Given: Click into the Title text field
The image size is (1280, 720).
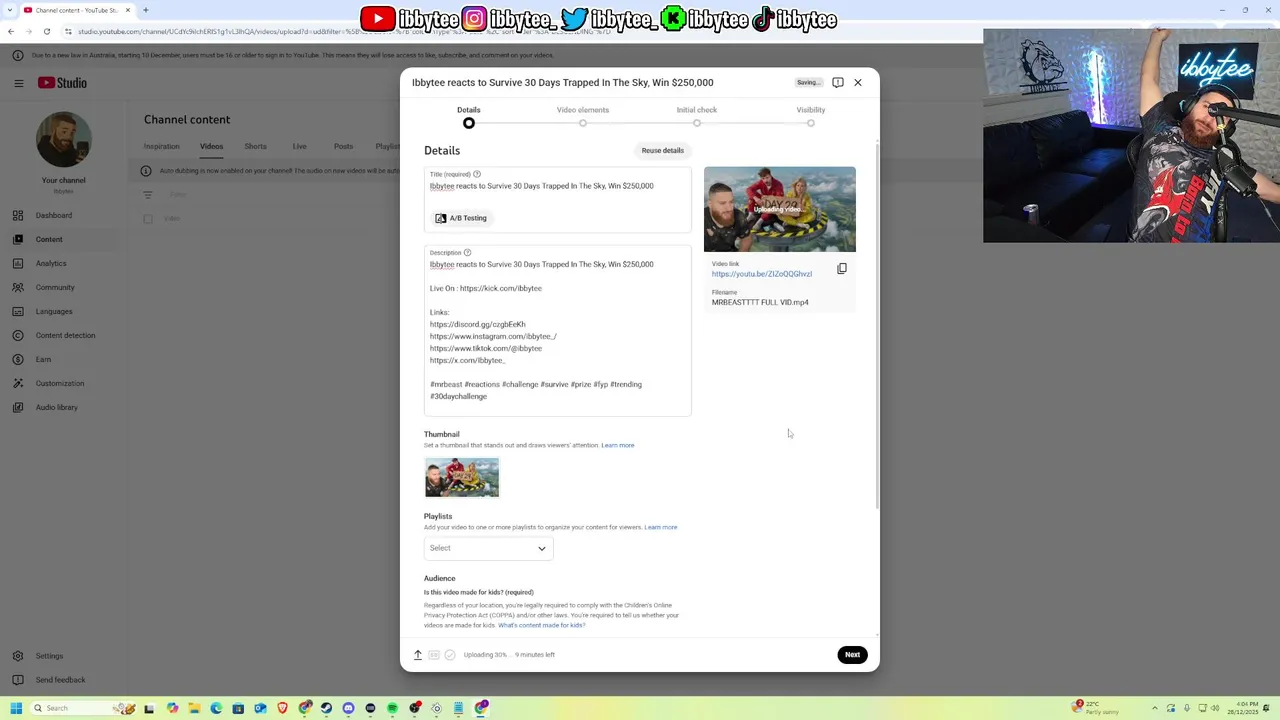Looking at the screenshot, I should [557, 186].
